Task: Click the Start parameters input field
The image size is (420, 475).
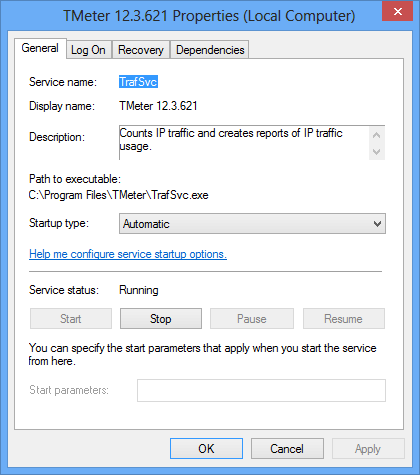Action: (x=261, y=390)
